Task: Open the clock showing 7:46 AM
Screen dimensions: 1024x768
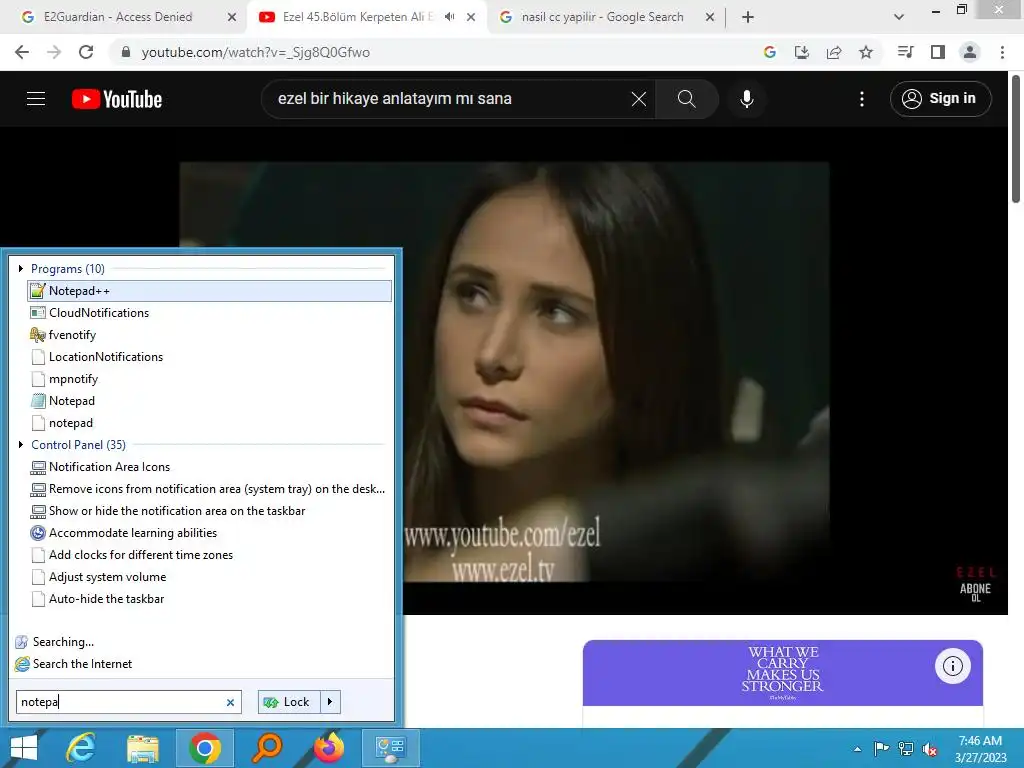Action: [x=980, y=749]
